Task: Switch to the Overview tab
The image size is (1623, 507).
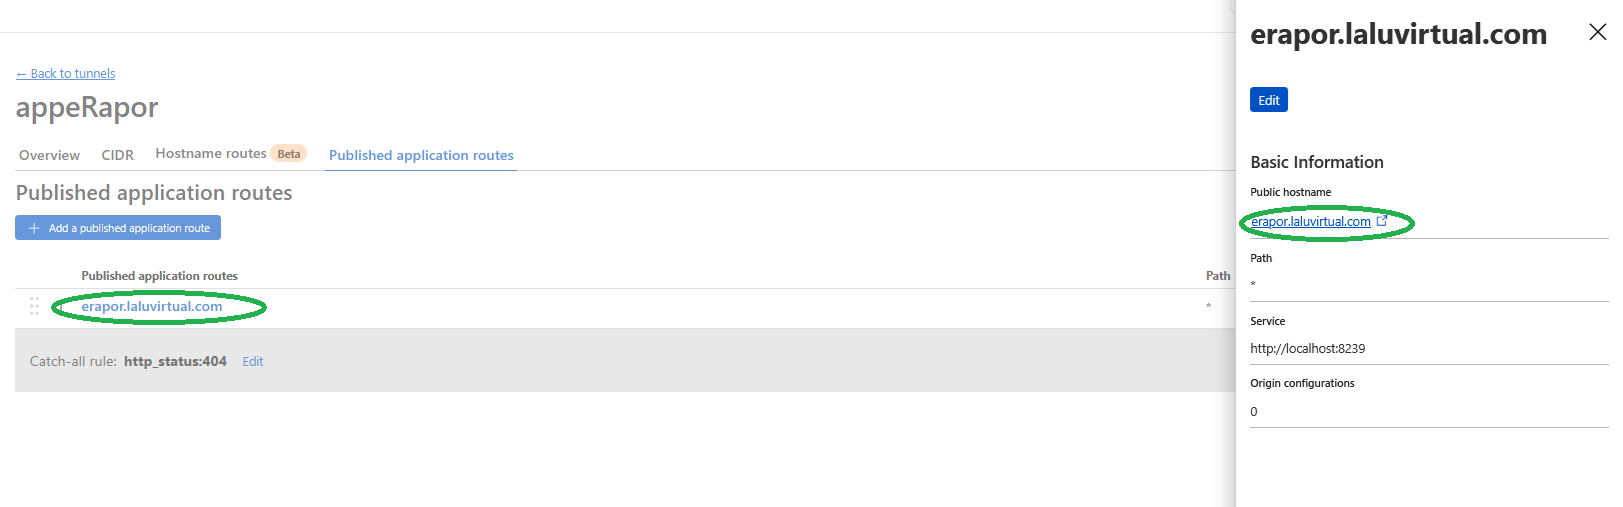Action: pyautogui.click(x=49, y=155)
